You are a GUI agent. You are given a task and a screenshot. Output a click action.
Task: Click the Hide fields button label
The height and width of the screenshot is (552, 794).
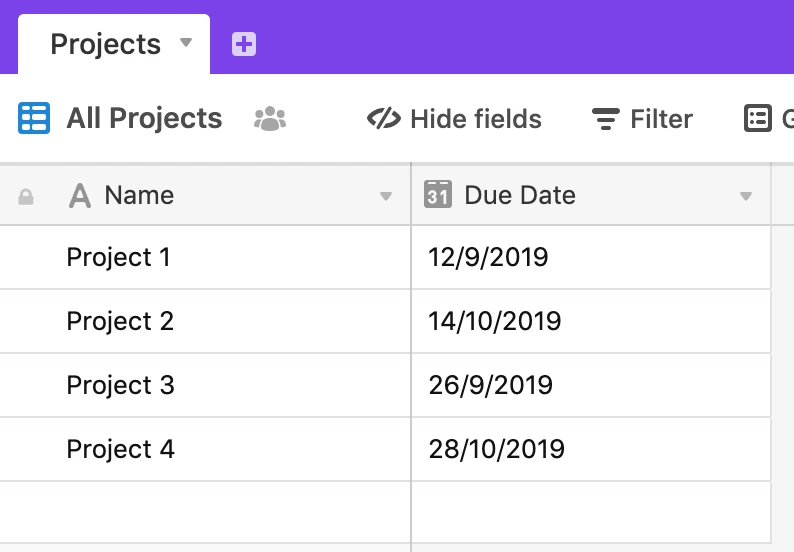(476, 119)
